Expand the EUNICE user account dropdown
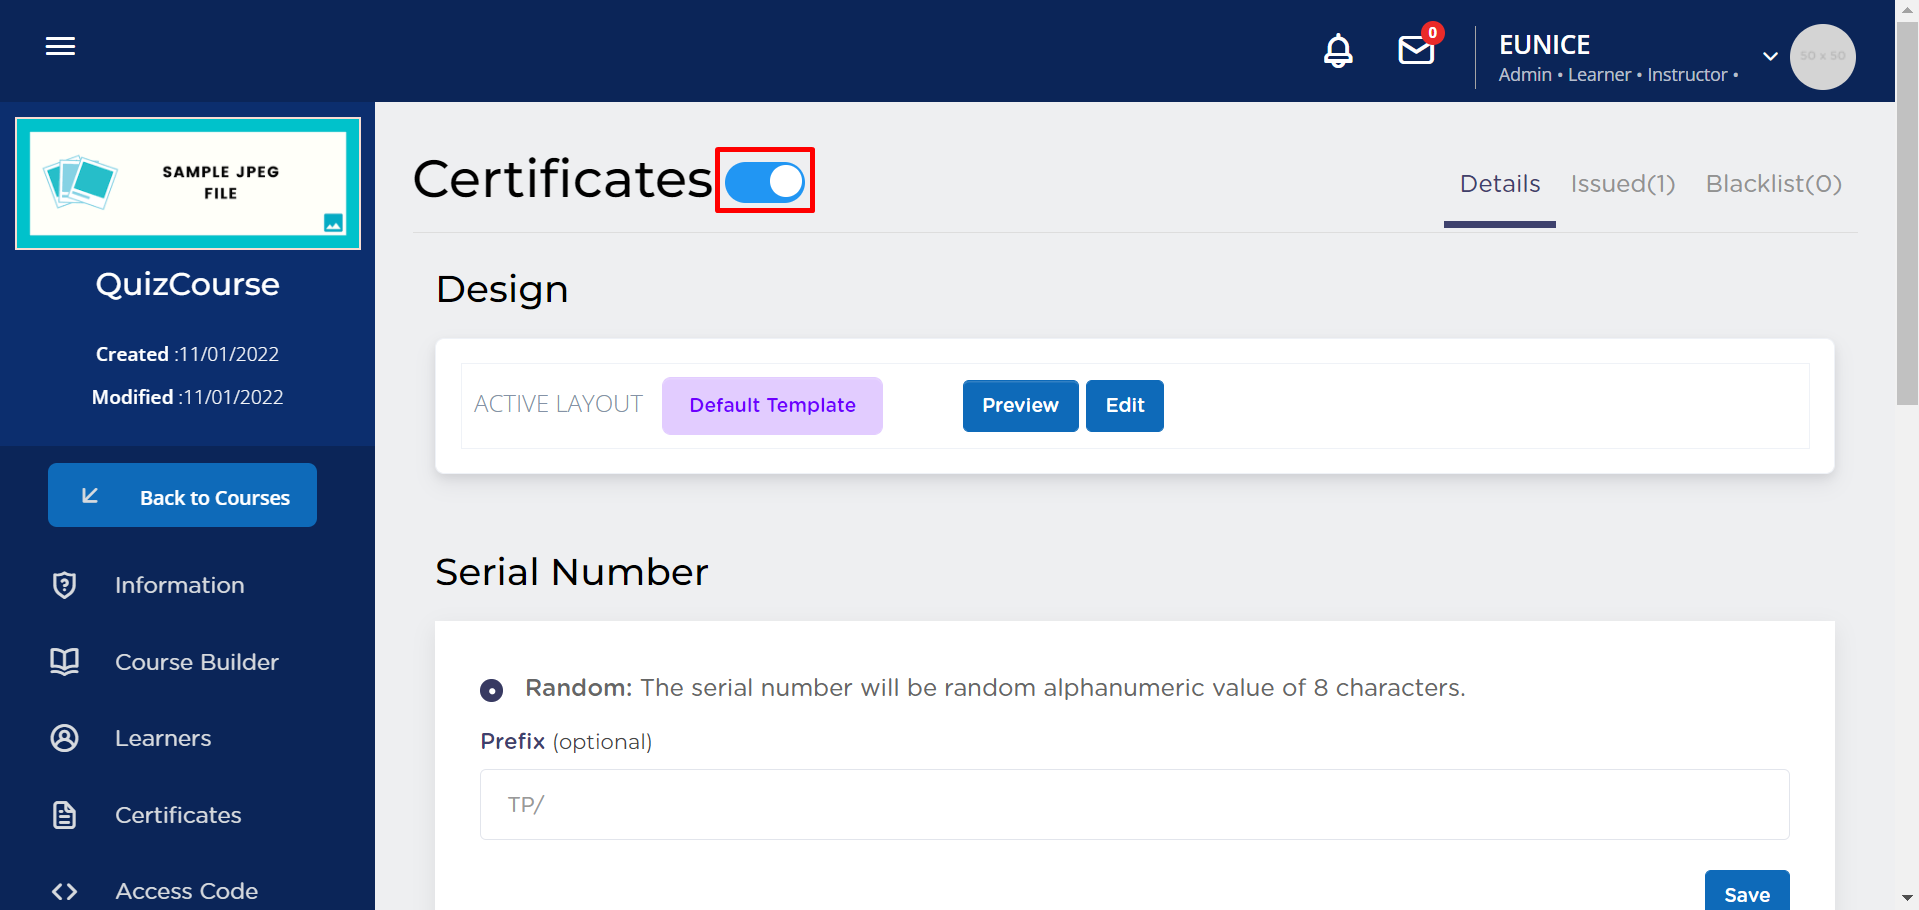 pos(1770,56)
